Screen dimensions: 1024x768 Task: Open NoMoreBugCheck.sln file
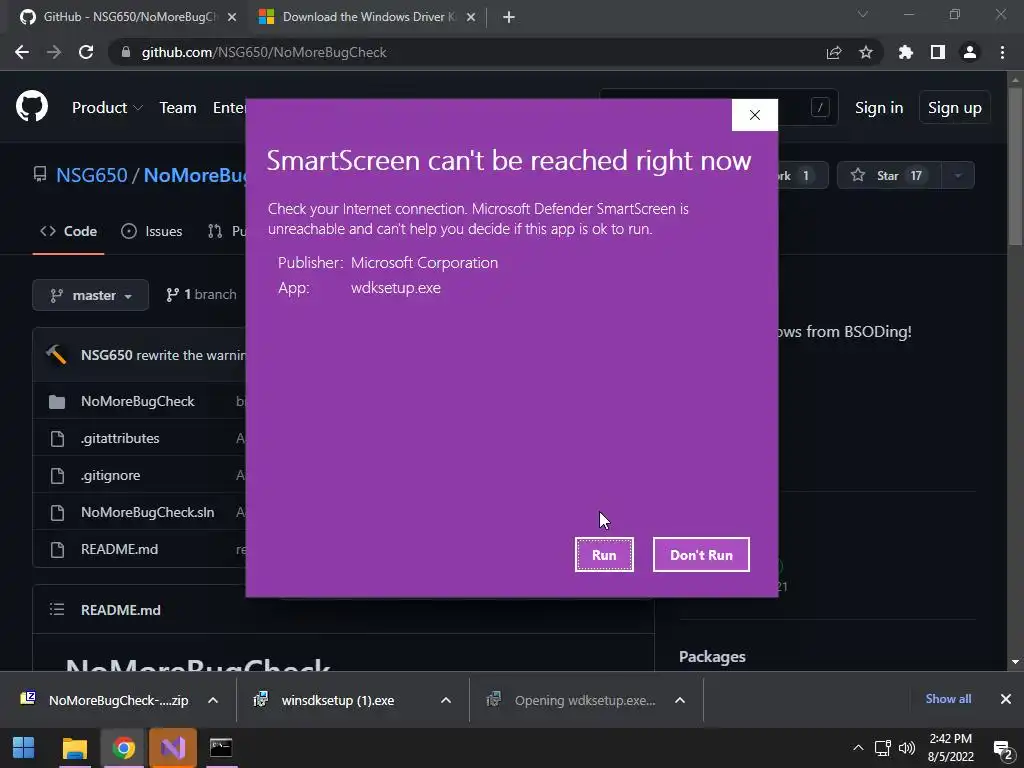pyautogui.click(x=148, y=512)
